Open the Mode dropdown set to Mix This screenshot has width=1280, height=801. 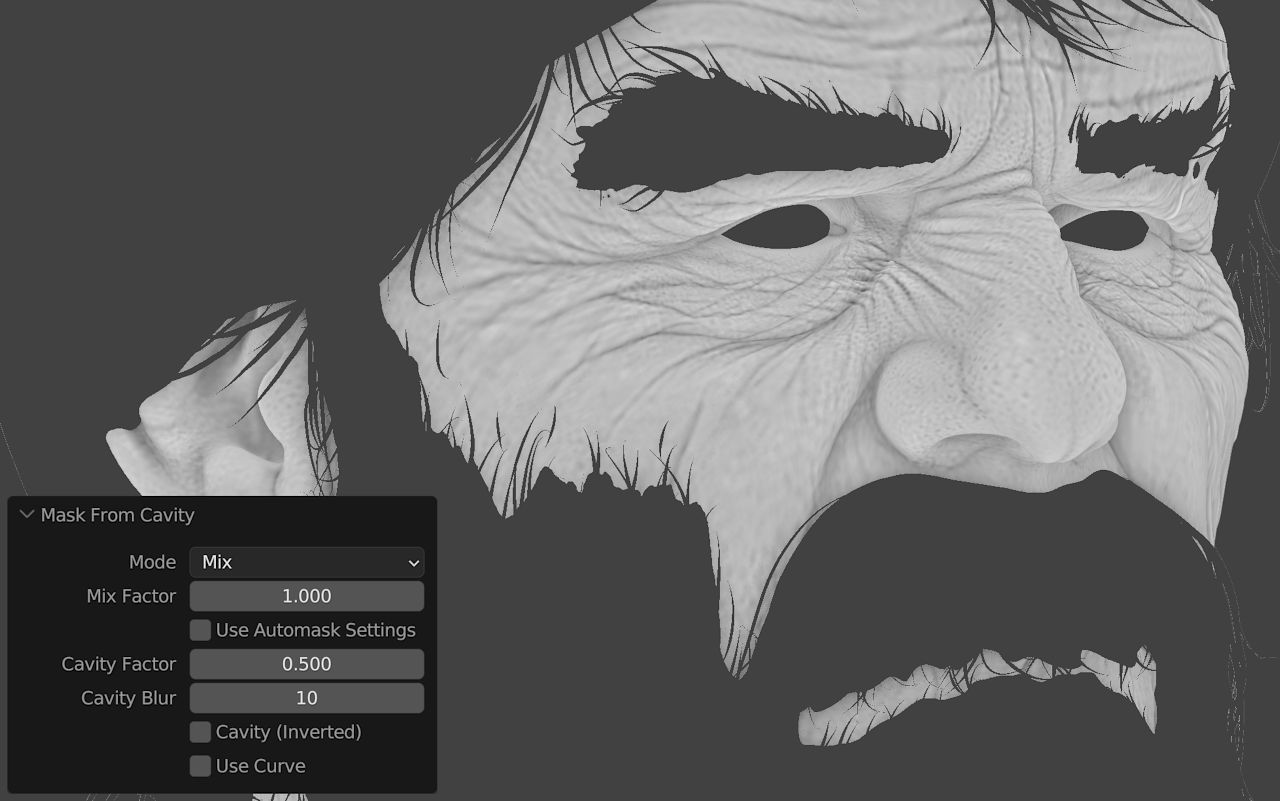(x=306, y=562)
